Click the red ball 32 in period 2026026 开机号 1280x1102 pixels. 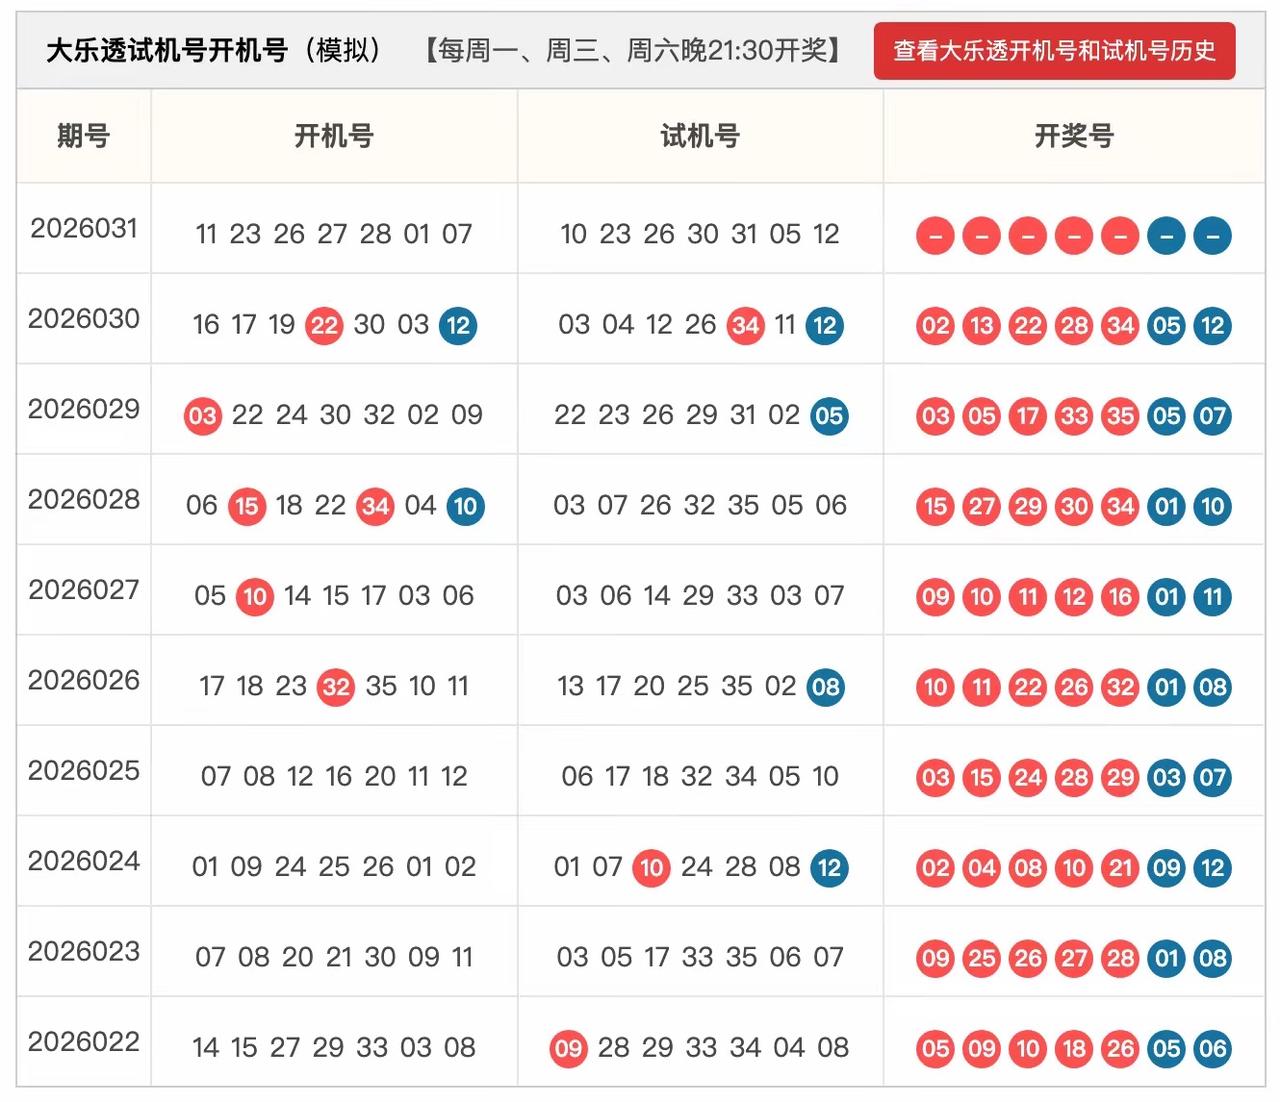tap(335, 687)
